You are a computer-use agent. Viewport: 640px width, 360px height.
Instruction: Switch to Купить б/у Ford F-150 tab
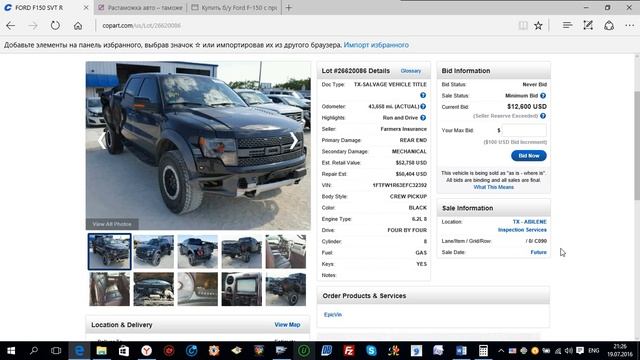tap(234, 7)
